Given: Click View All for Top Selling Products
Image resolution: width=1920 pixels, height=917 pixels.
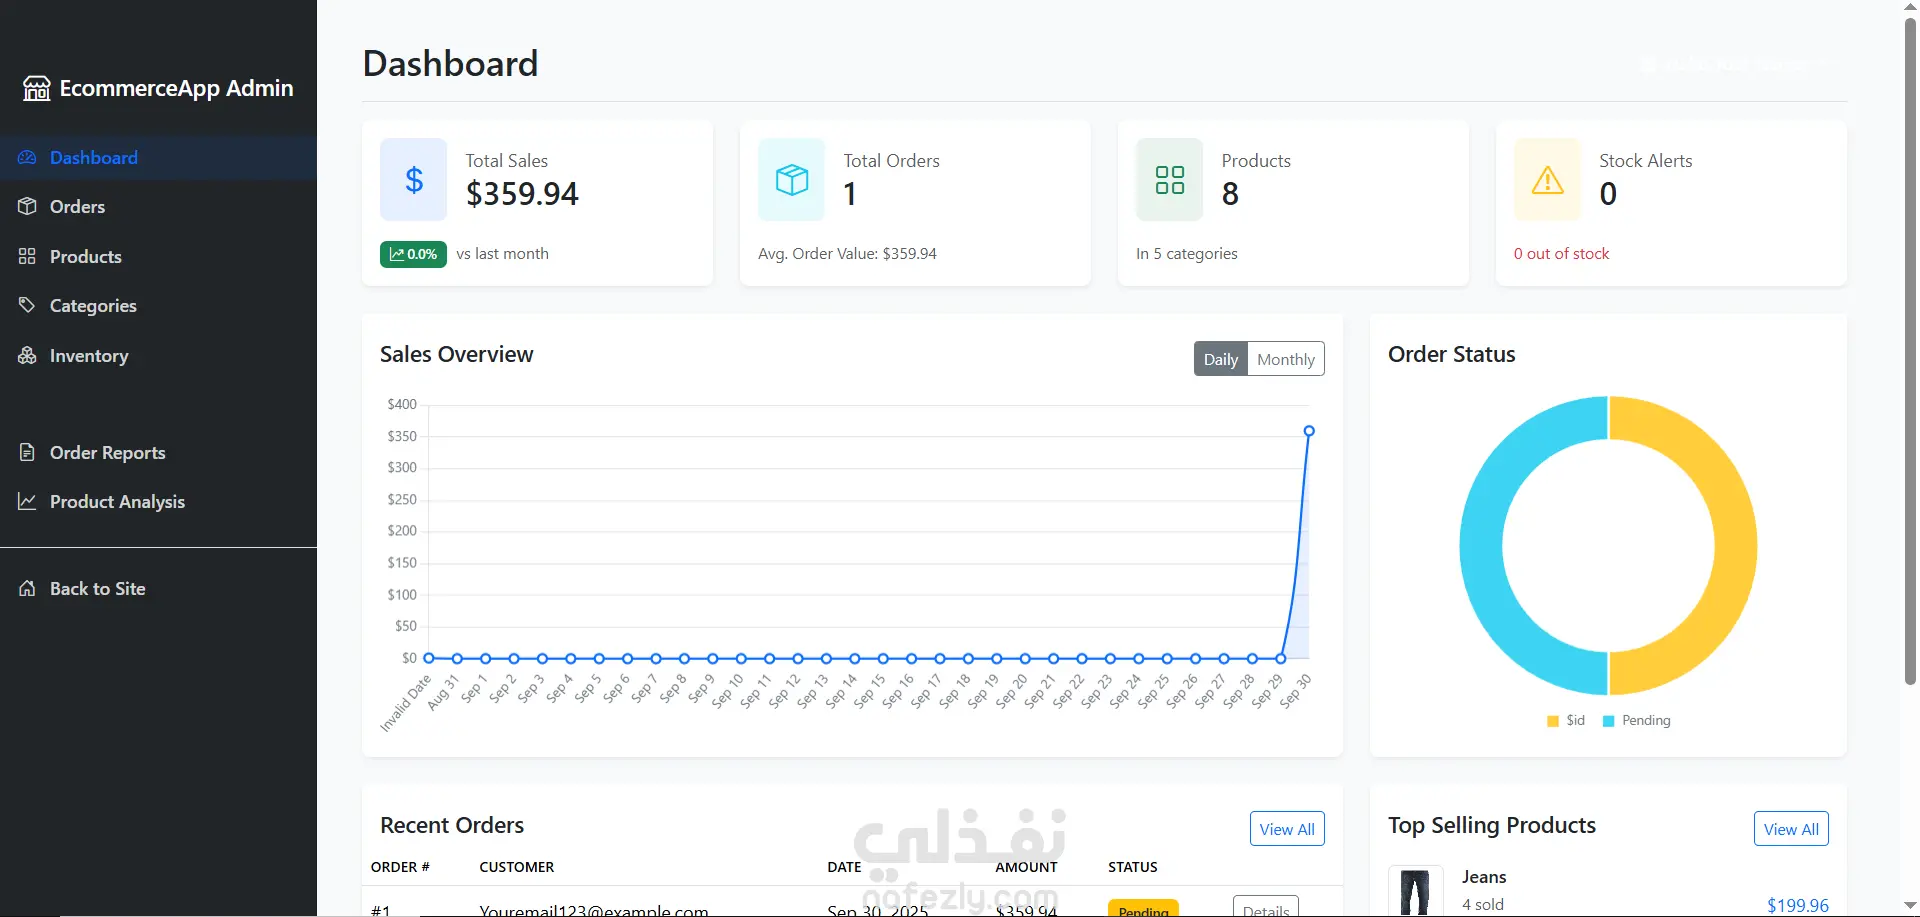Looking at the screenshot, I should tap(1791, 829).
